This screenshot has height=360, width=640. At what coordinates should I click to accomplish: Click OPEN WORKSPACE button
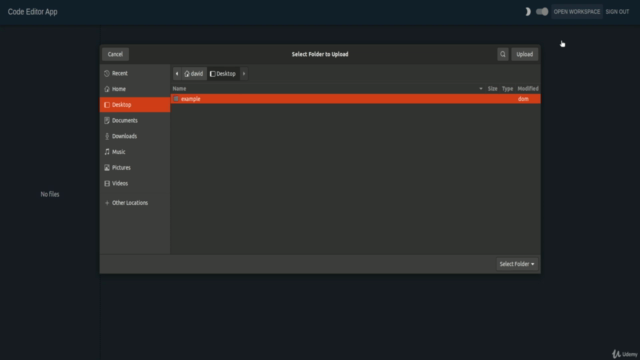point(577,12)
